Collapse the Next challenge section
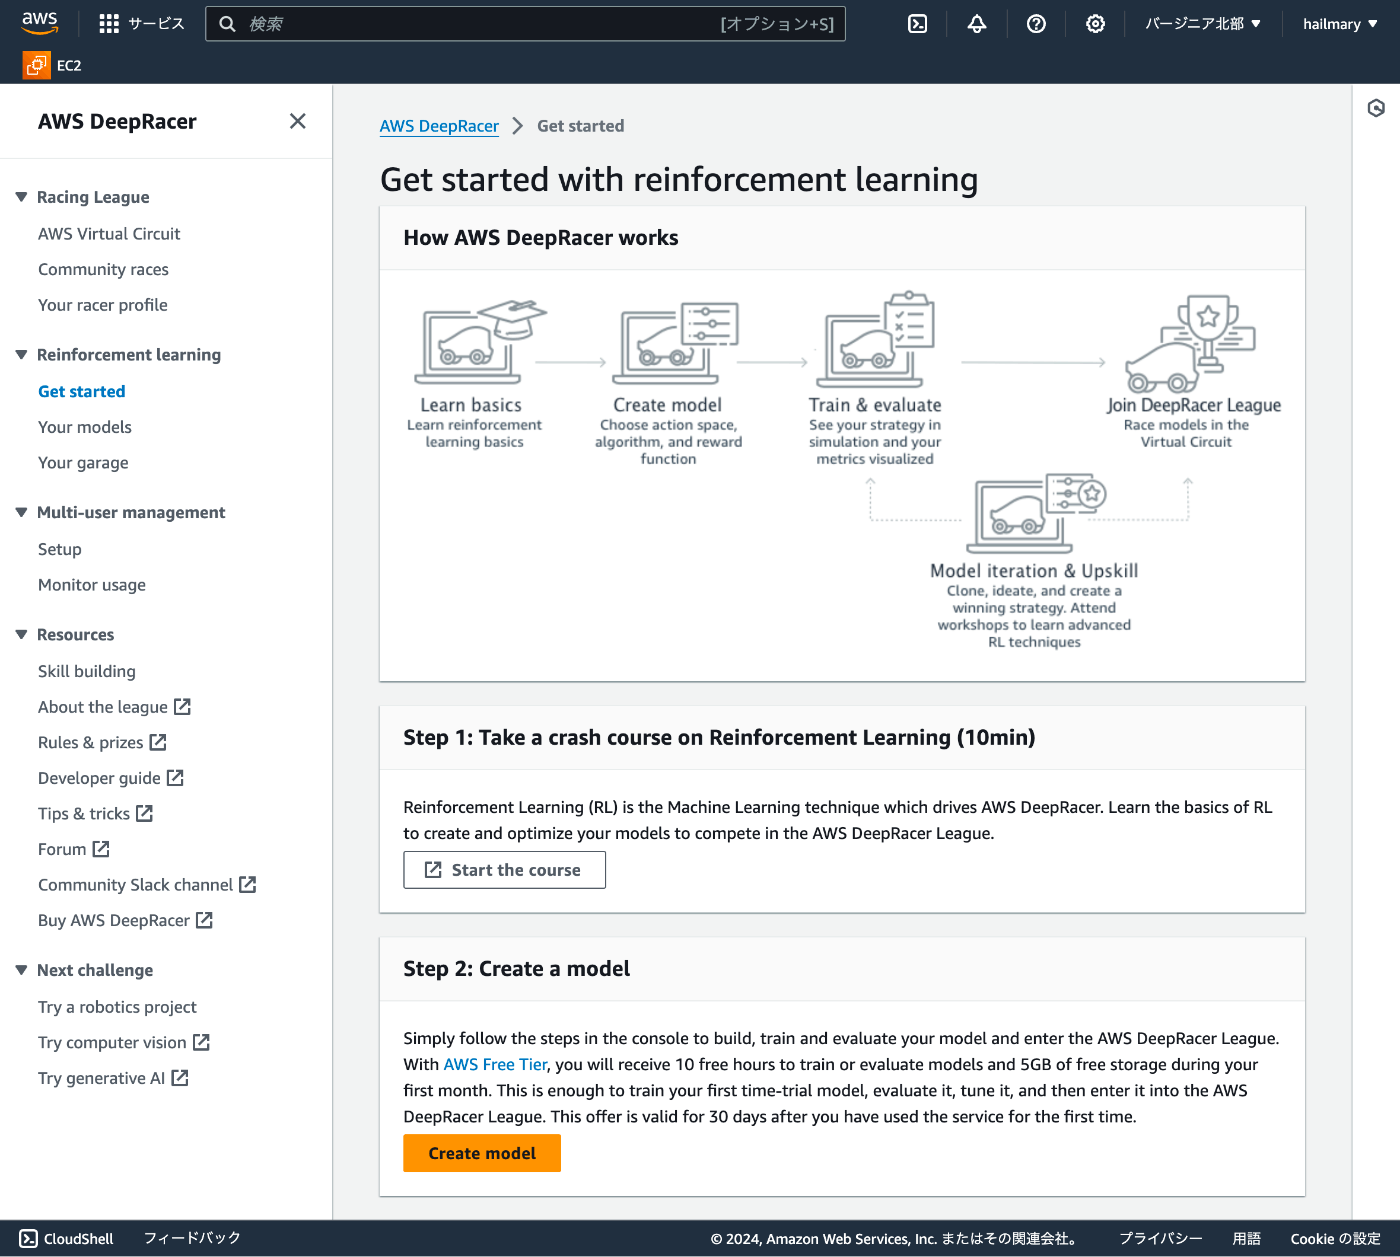Screen dimensions: 1400x1257 point(21,970)
